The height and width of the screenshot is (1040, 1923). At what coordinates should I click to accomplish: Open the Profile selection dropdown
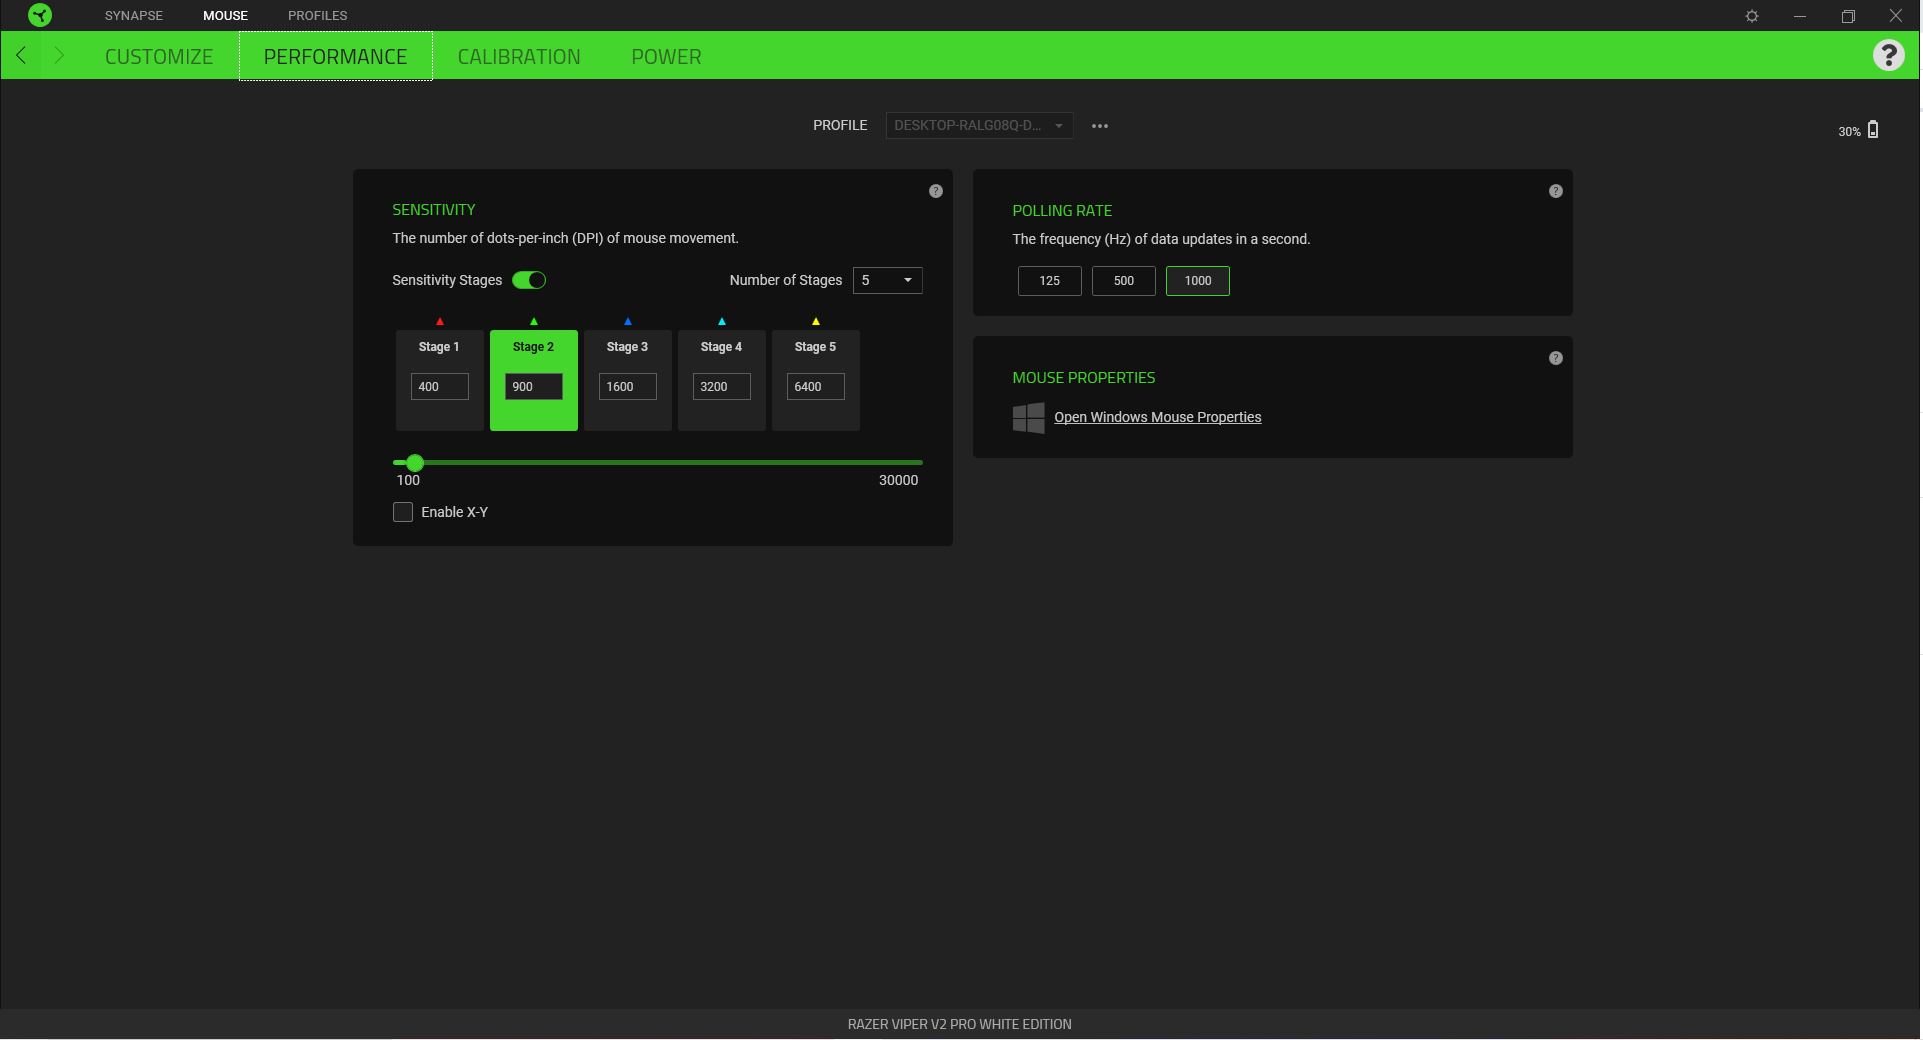(x=980, y=126)
